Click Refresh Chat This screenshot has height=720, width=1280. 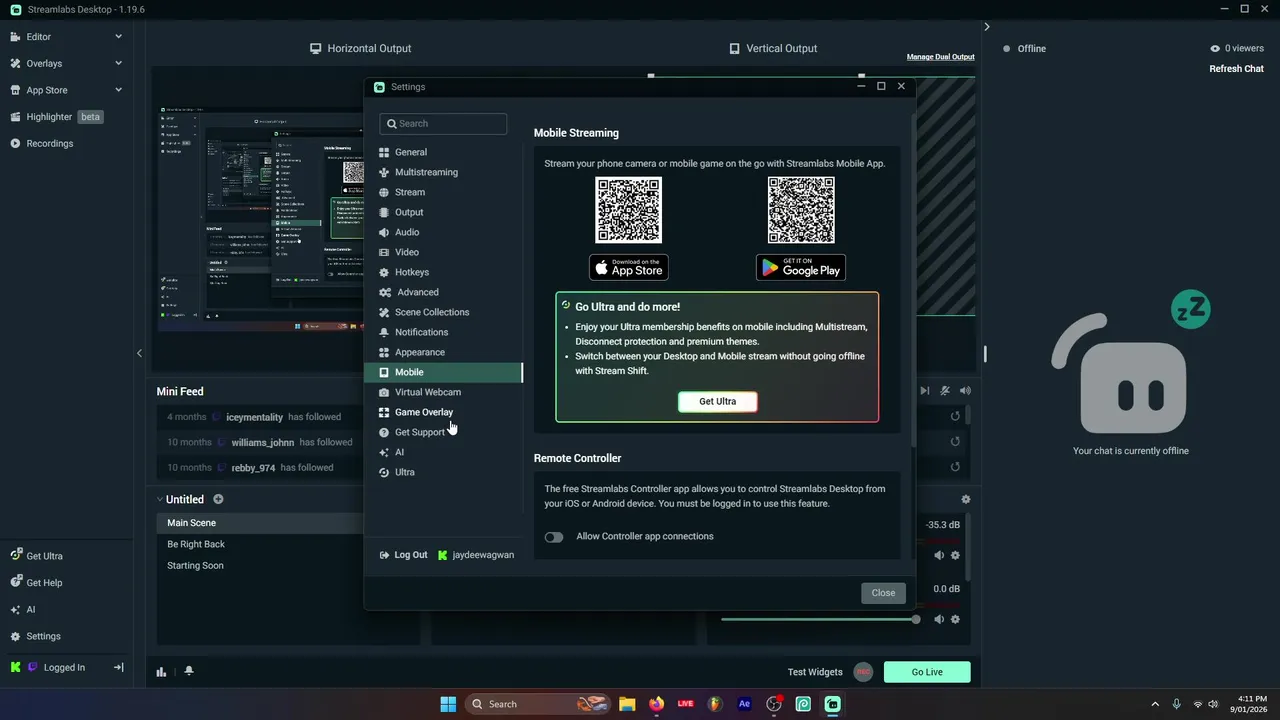(x=1236, y=69)
